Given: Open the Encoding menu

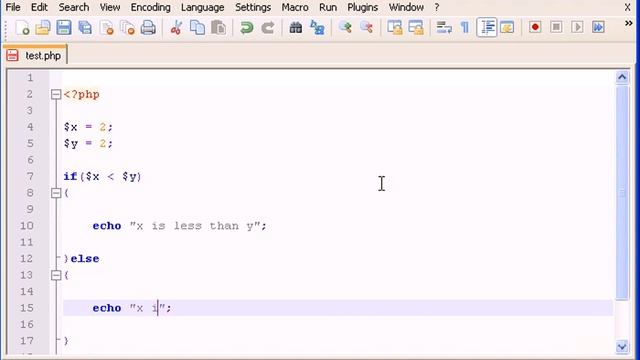Looking at the screenshot, I should [150, 7].
